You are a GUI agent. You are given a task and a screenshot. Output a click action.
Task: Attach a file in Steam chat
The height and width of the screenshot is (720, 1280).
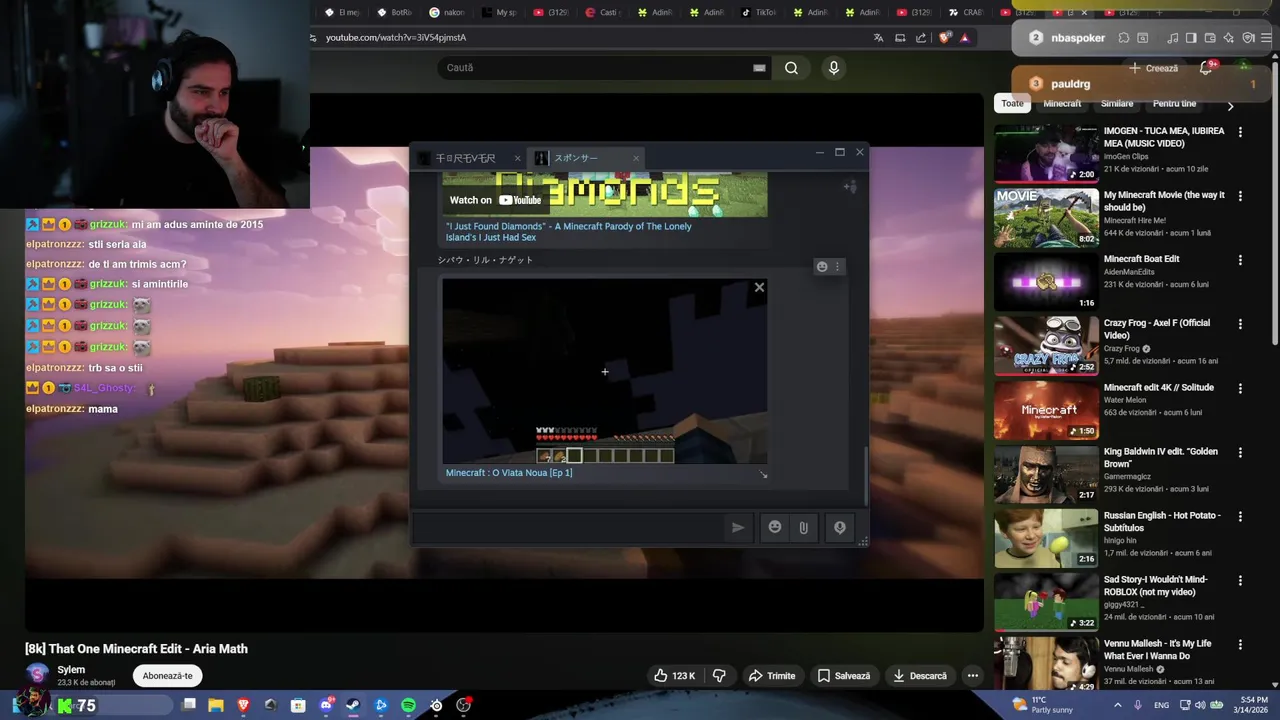803,527
